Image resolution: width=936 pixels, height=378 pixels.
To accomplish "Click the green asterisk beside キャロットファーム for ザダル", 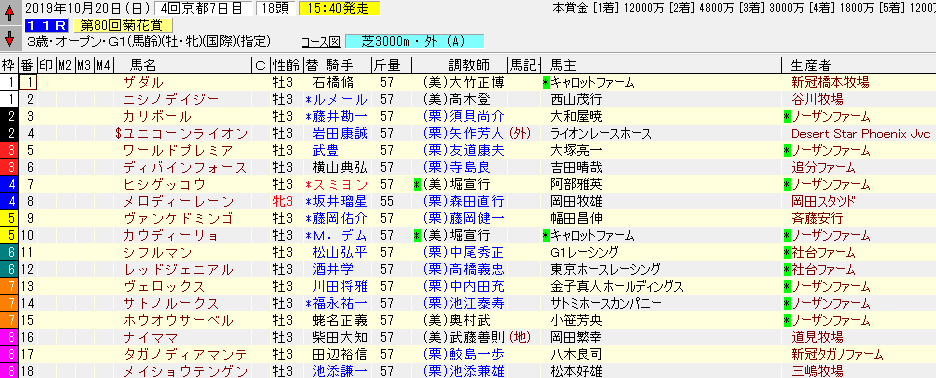I will (x=546, y=82).
